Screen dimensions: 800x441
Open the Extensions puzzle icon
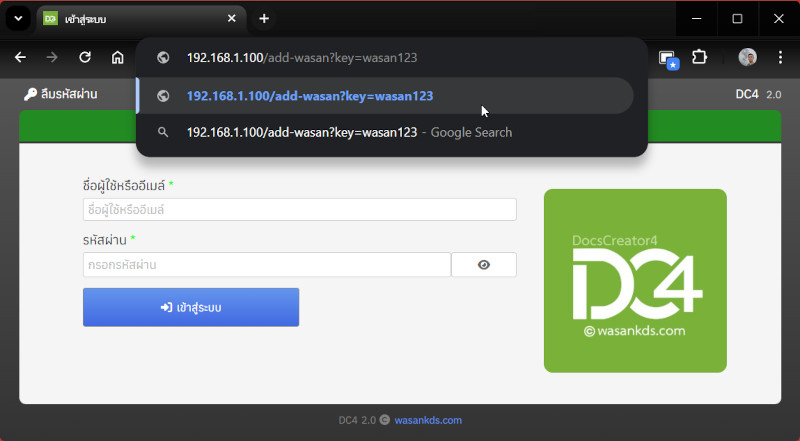699,57
